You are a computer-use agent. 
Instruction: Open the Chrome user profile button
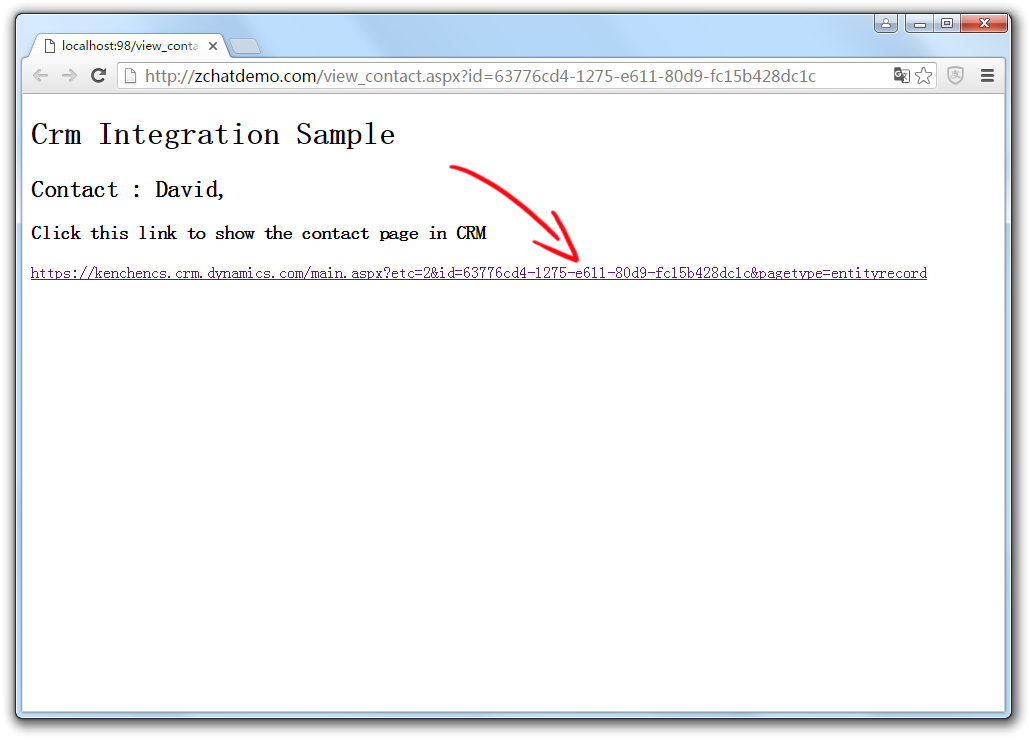pos(886,24)
